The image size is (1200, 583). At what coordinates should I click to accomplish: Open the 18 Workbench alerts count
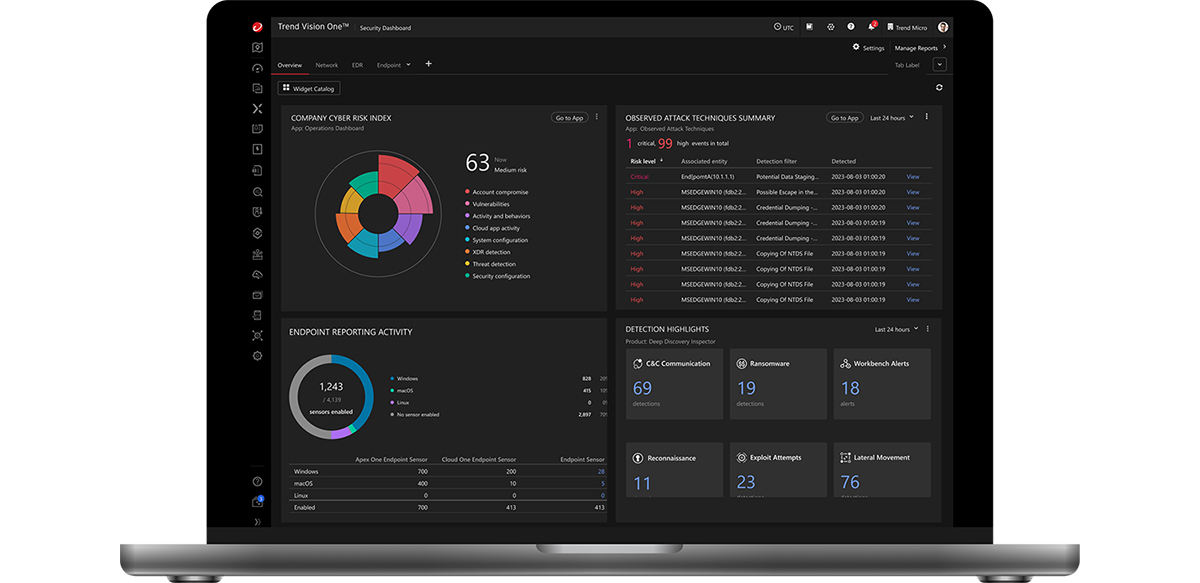pyautogui.click(x=850, y=388)
